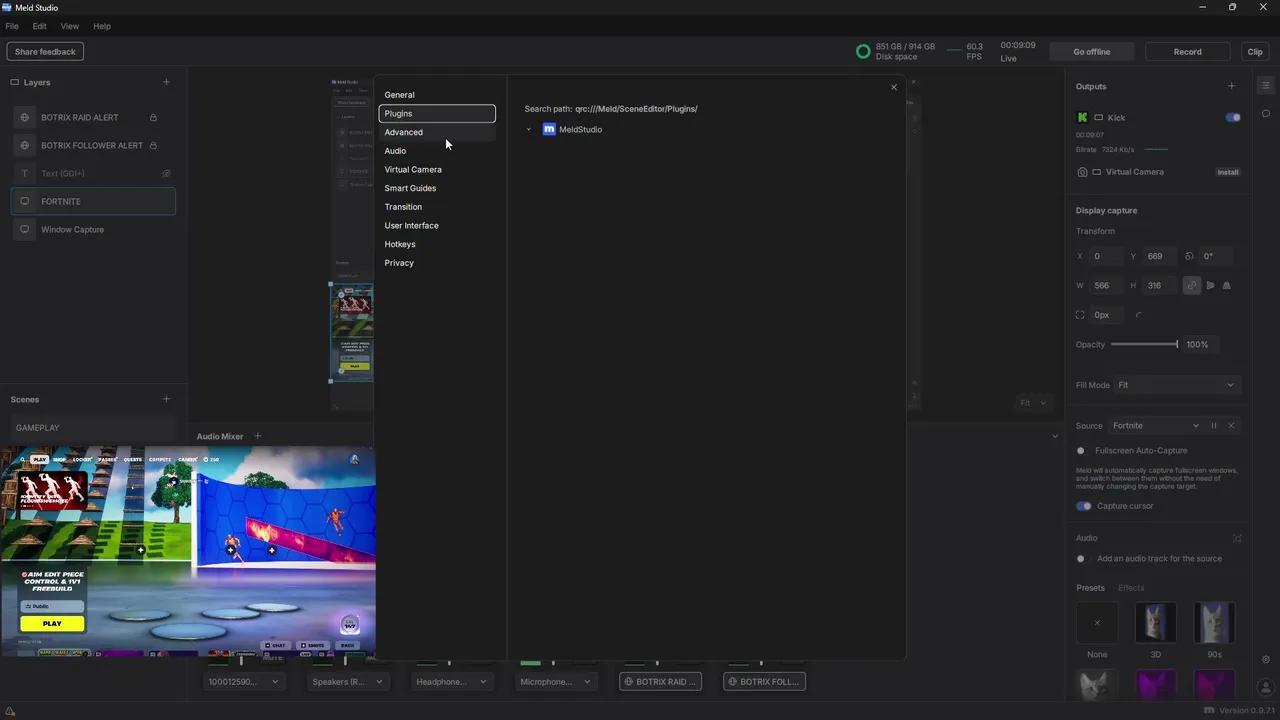
Task: Collapse the Audio Mixer panel chevron
Action: 1054,436
